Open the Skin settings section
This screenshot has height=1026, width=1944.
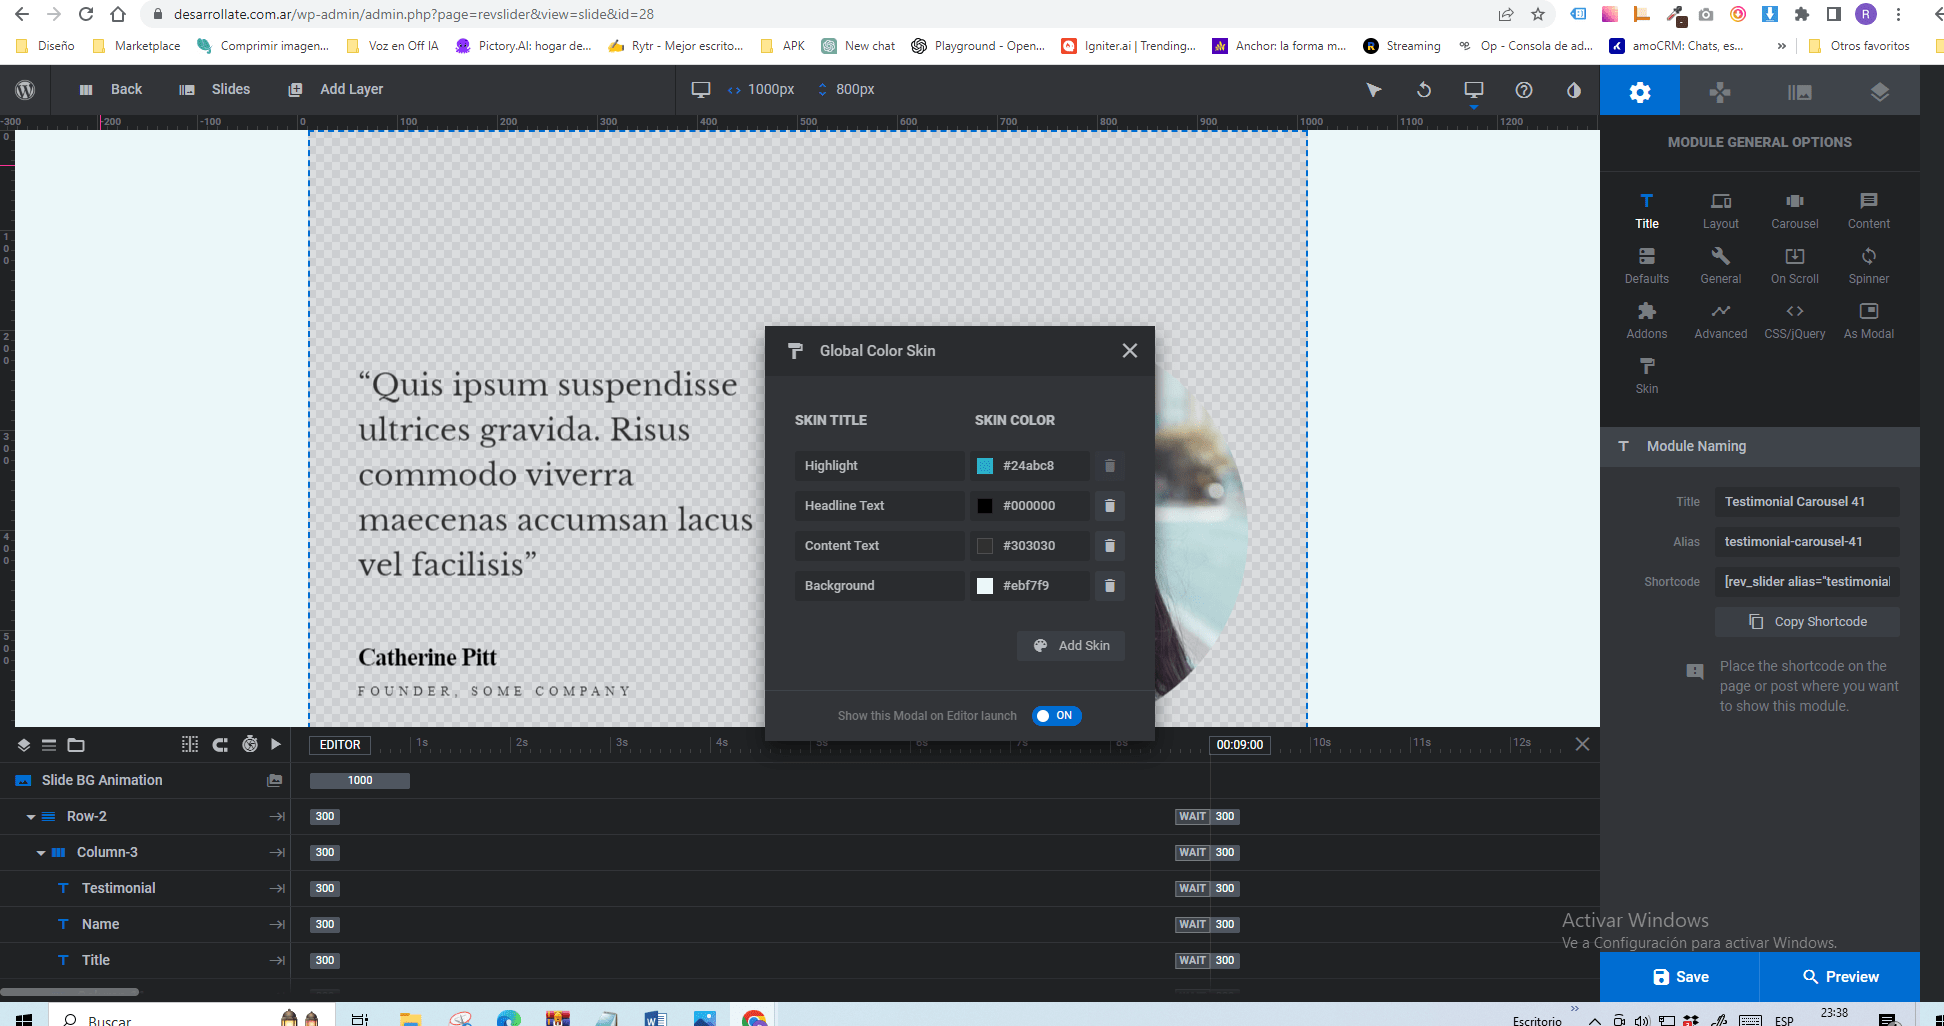pos(1647,376)
